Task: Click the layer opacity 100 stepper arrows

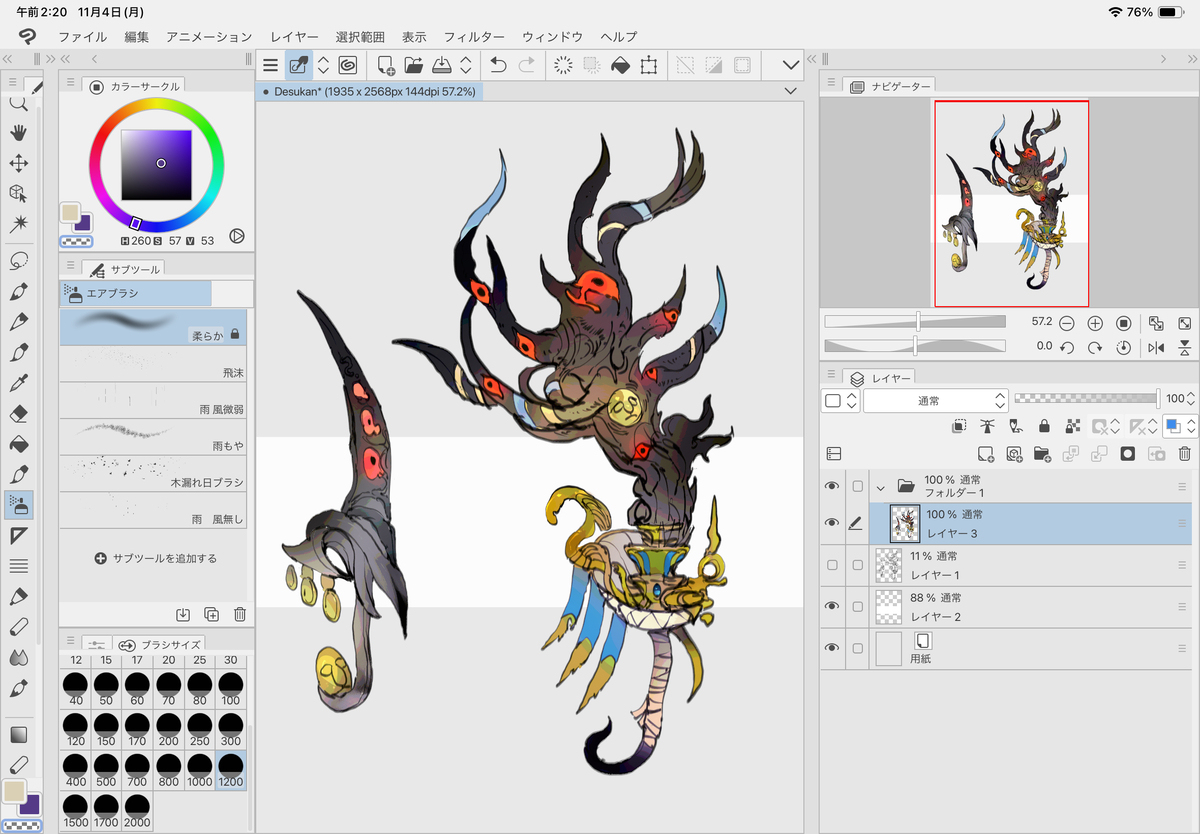Action: pyautogui.click(x=1192, y=400)
